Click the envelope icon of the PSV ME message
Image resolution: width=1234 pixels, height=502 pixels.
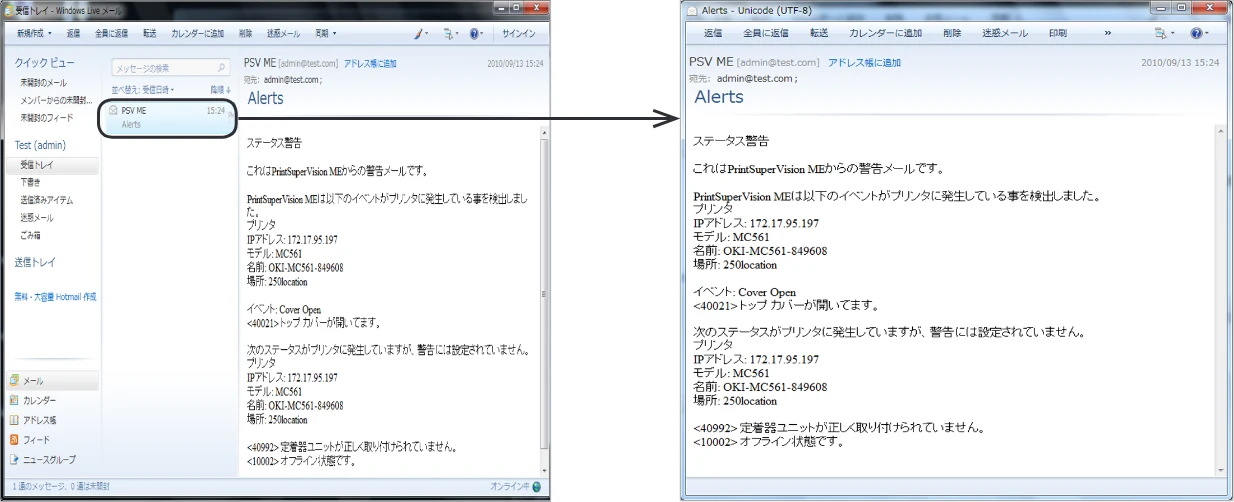[114, 110]
